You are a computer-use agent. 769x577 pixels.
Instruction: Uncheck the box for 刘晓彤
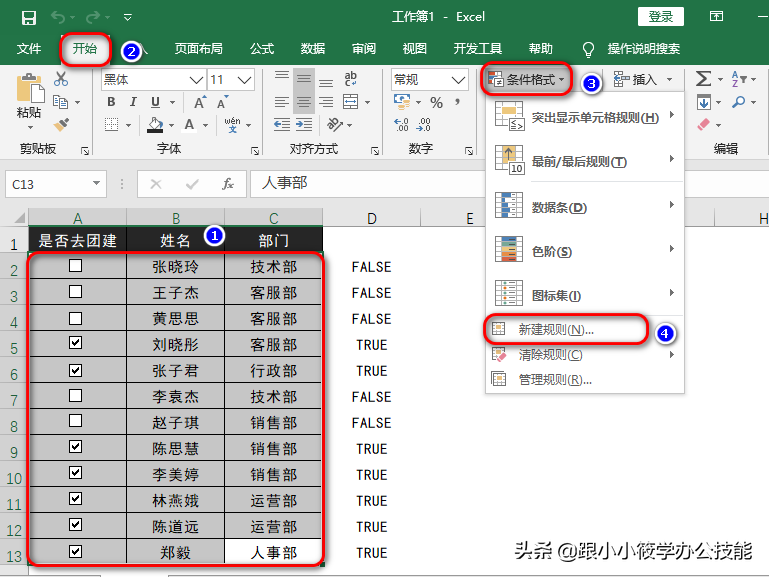(76, 343)
